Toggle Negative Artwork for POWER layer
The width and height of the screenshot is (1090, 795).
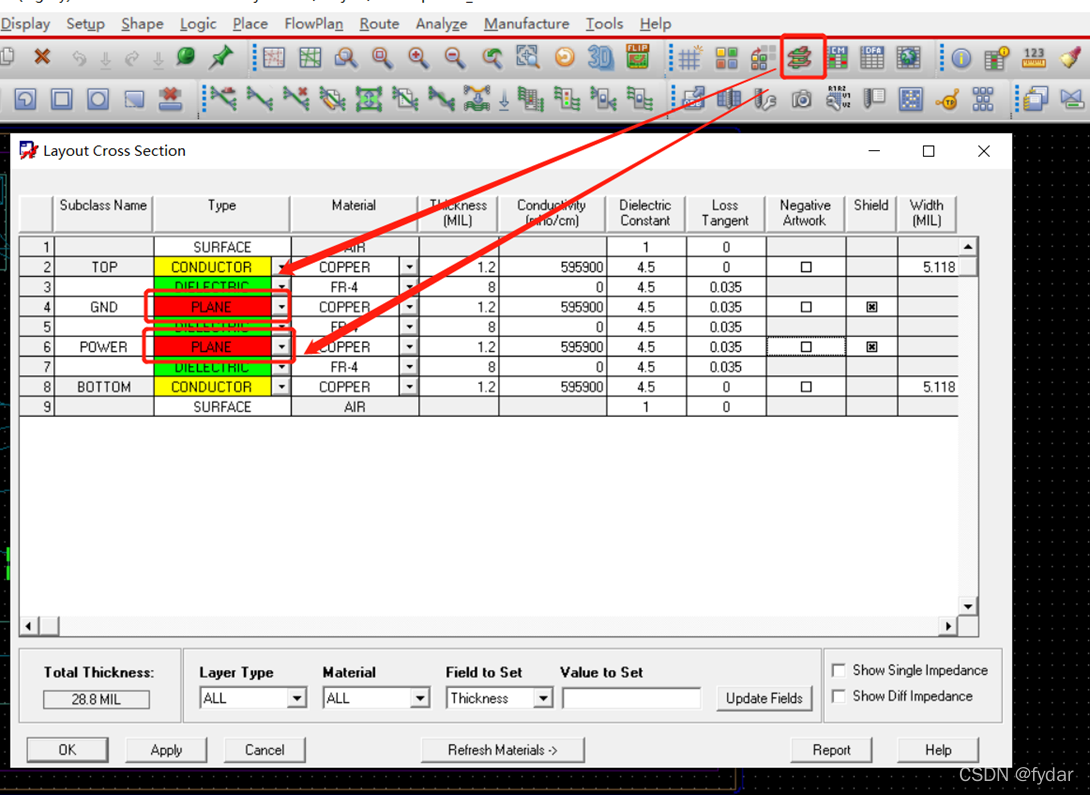806,347
